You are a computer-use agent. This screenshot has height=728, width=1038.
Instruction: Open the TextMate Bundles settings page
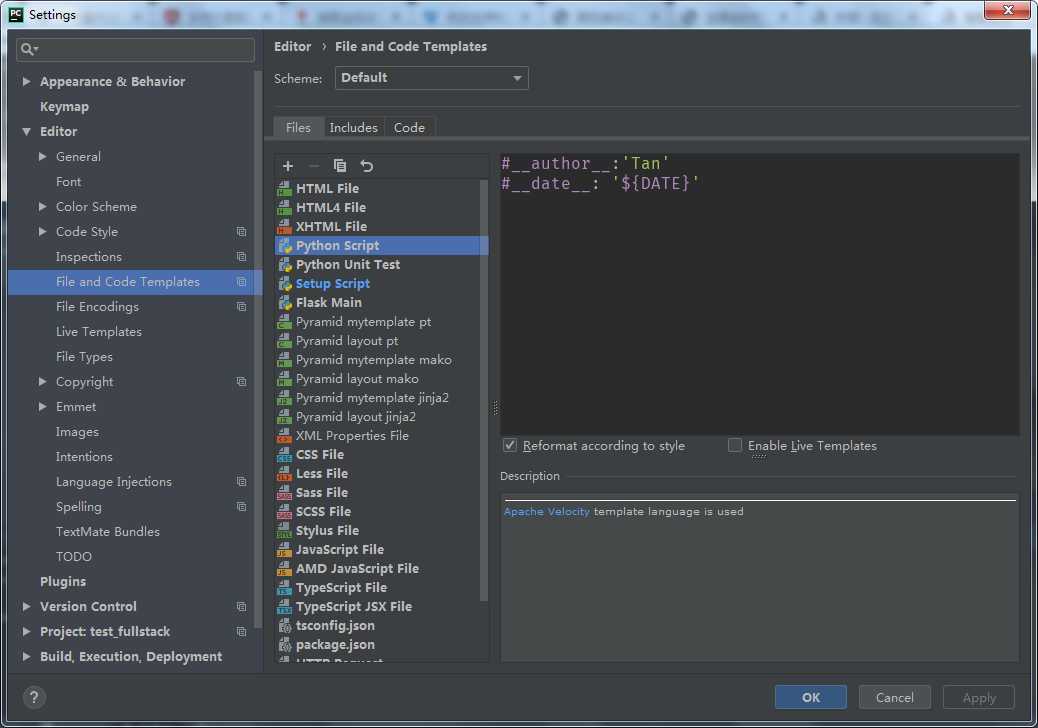[108, 531]
